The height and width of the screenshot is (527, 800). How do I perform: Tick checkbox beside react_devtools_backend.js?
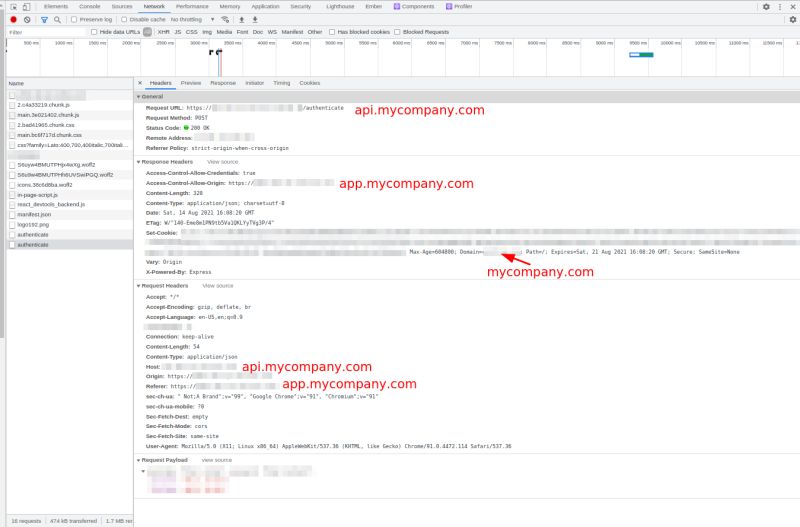(12, 205)
